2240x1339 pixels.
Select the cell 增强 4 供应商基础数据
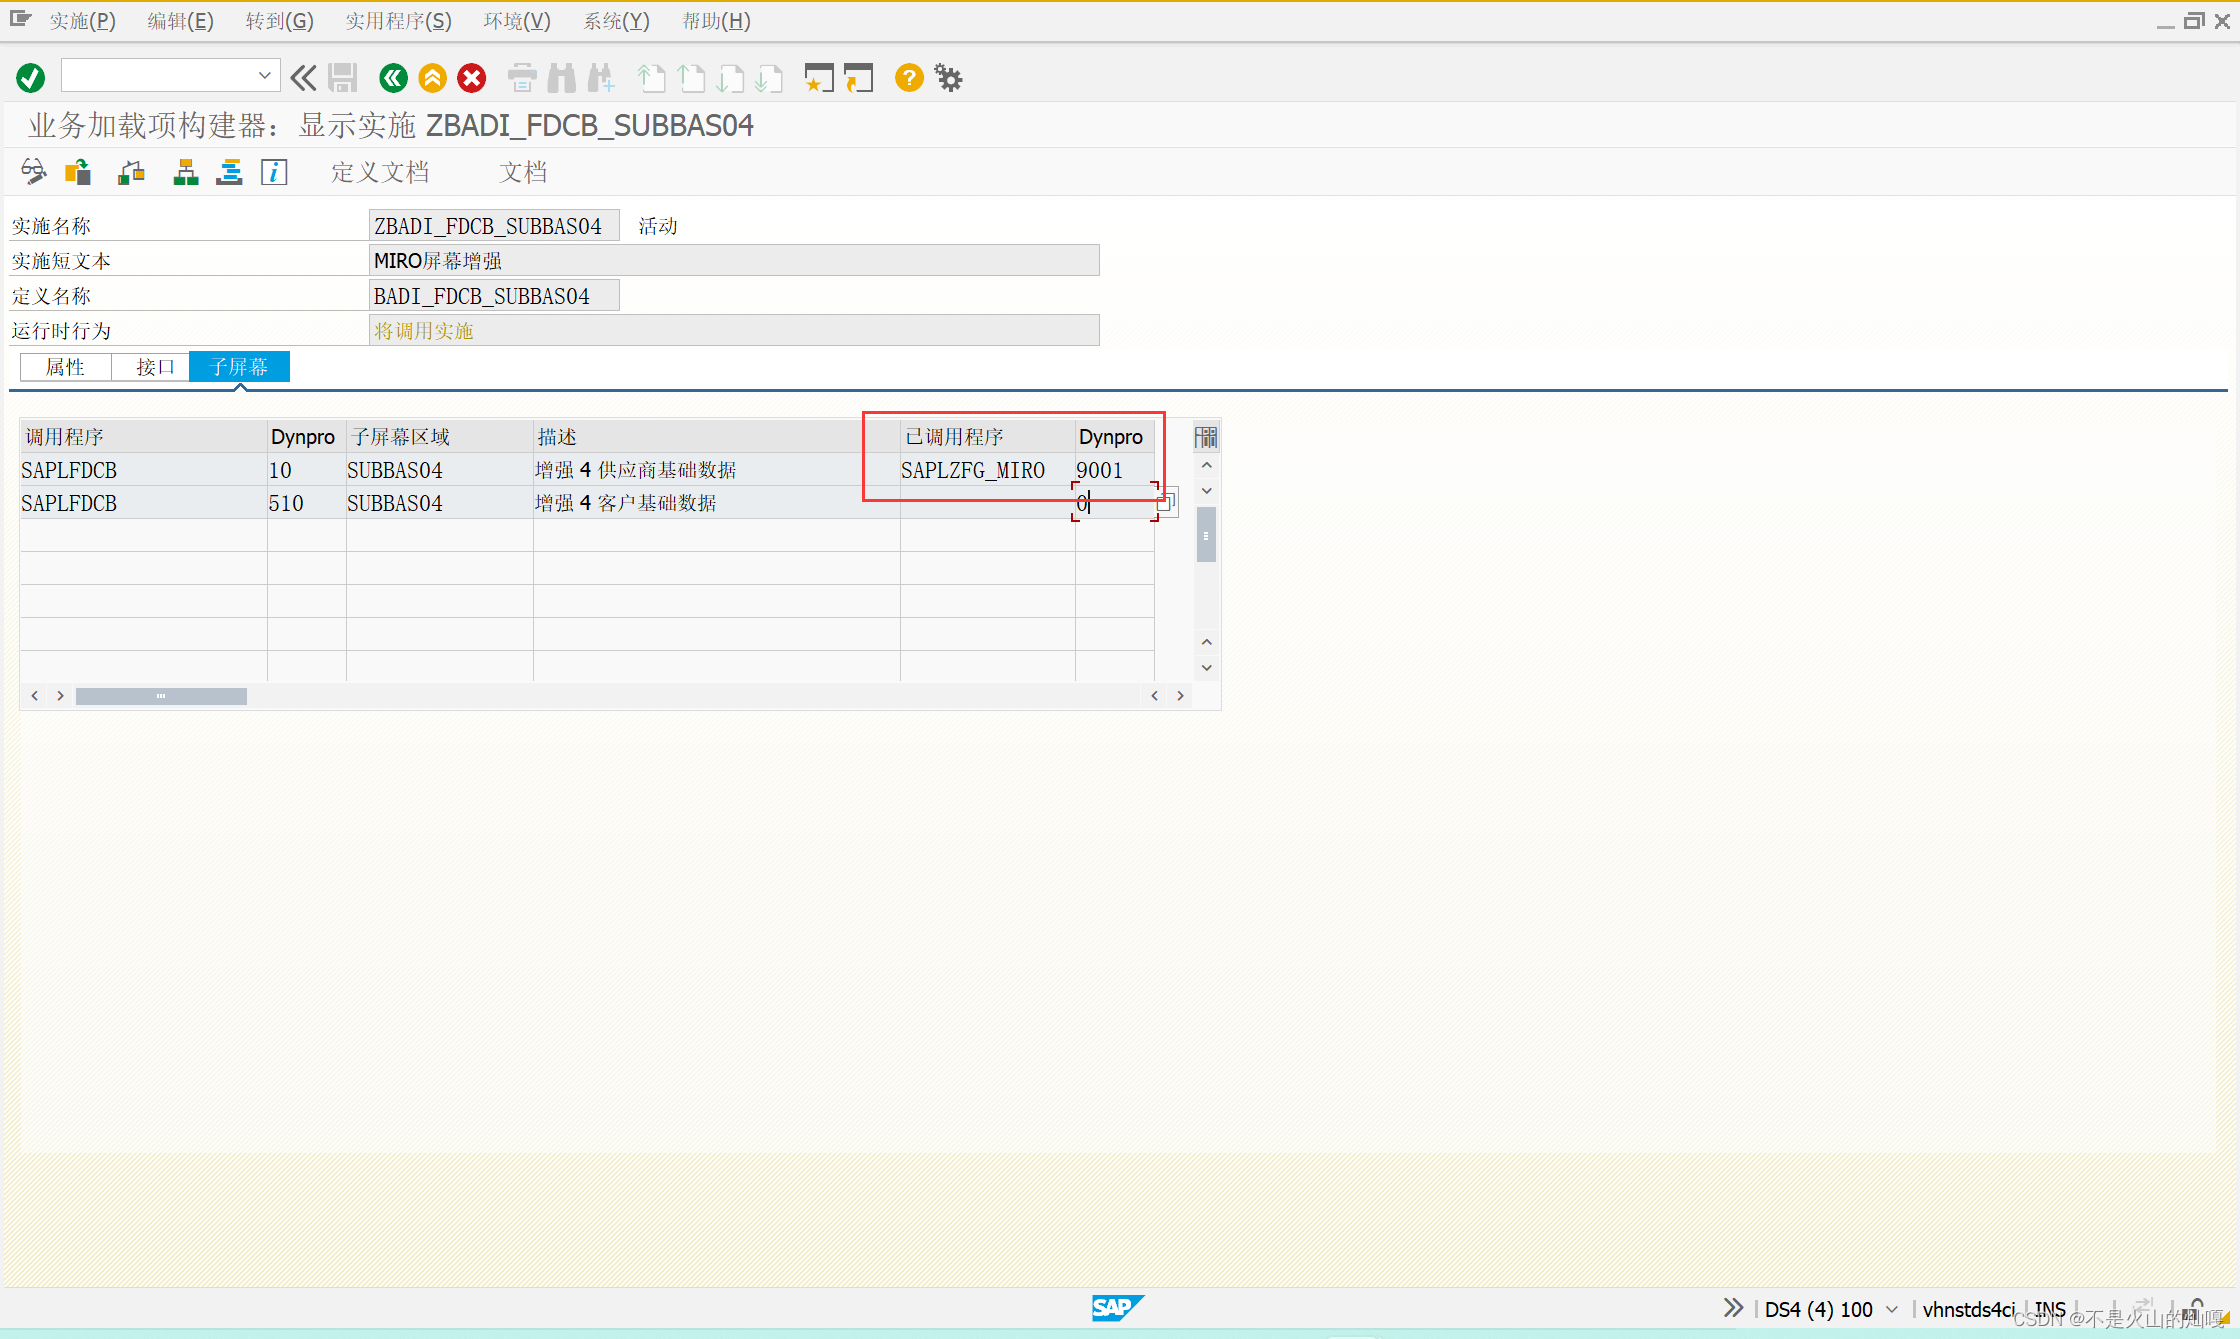[716, 470]
